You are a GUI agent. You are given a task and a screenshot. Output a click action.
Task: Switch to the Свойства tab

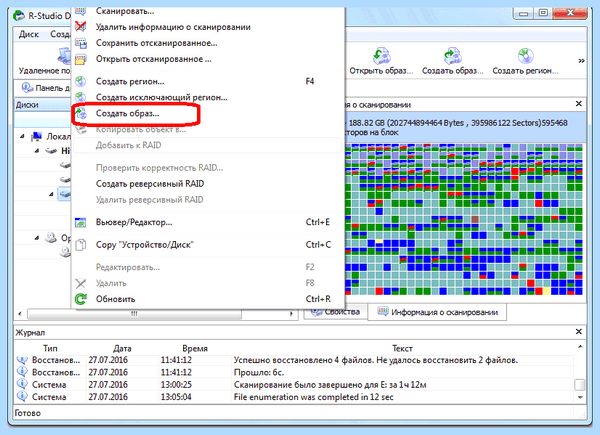pos(335,312)
